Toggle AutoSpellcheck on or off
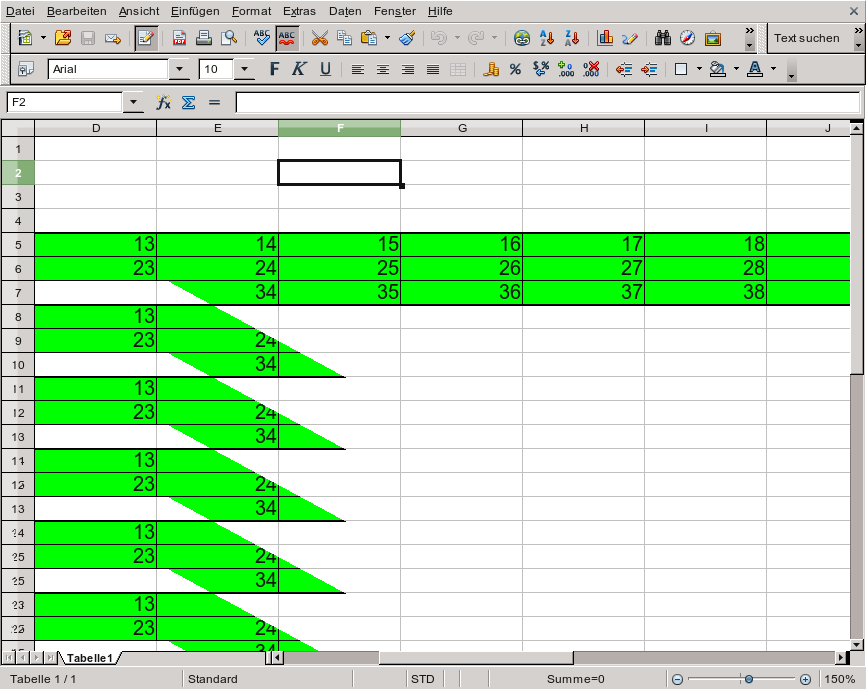866x689 pixels. (287, 38)
